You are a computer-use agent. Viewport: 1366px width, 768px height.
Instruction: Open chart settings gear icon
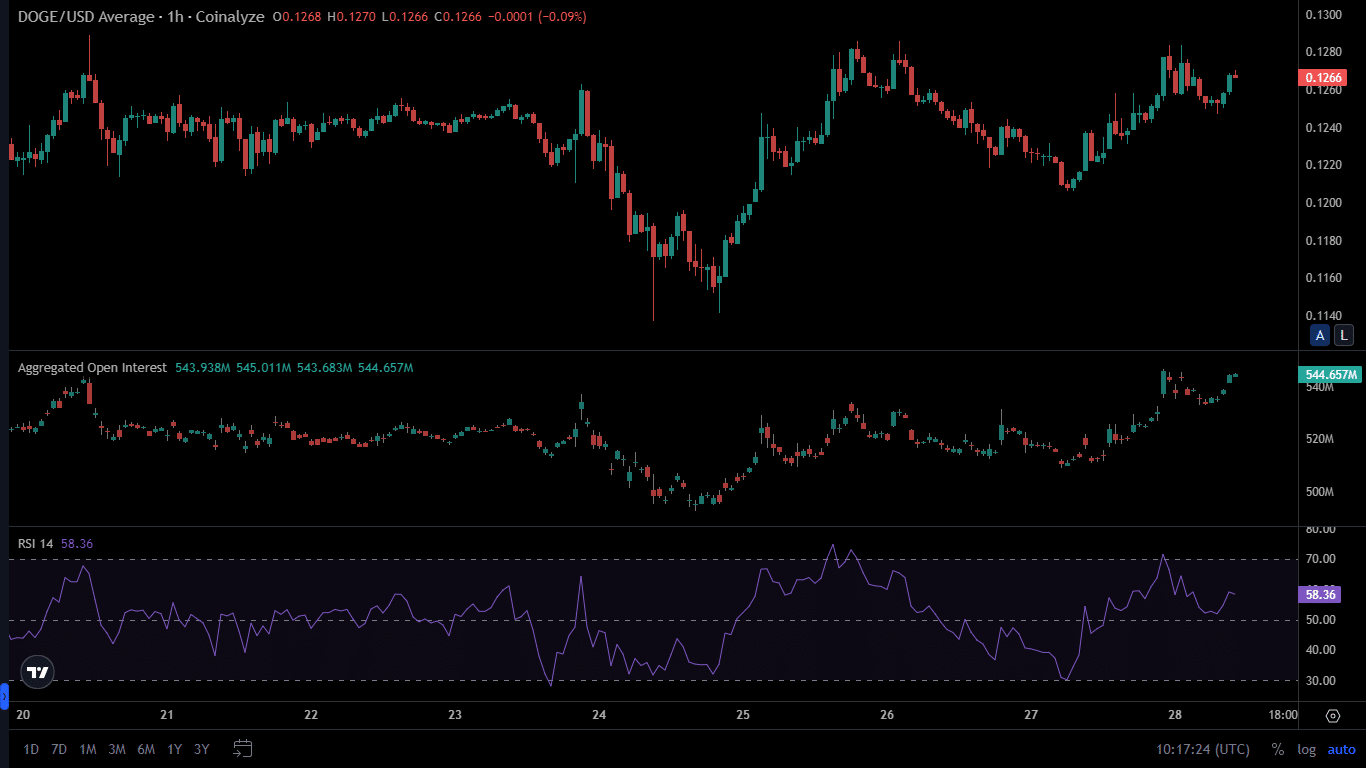click(1333, 716)
